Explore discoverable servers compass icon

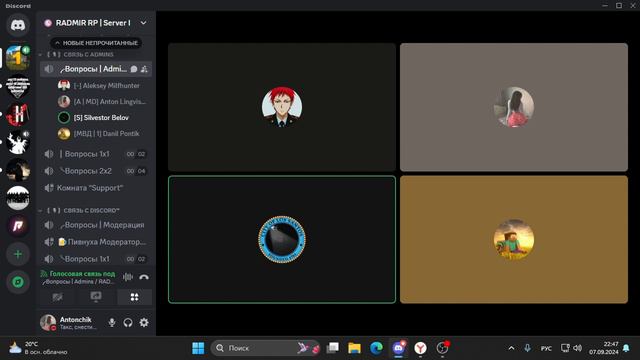point(18,282)
